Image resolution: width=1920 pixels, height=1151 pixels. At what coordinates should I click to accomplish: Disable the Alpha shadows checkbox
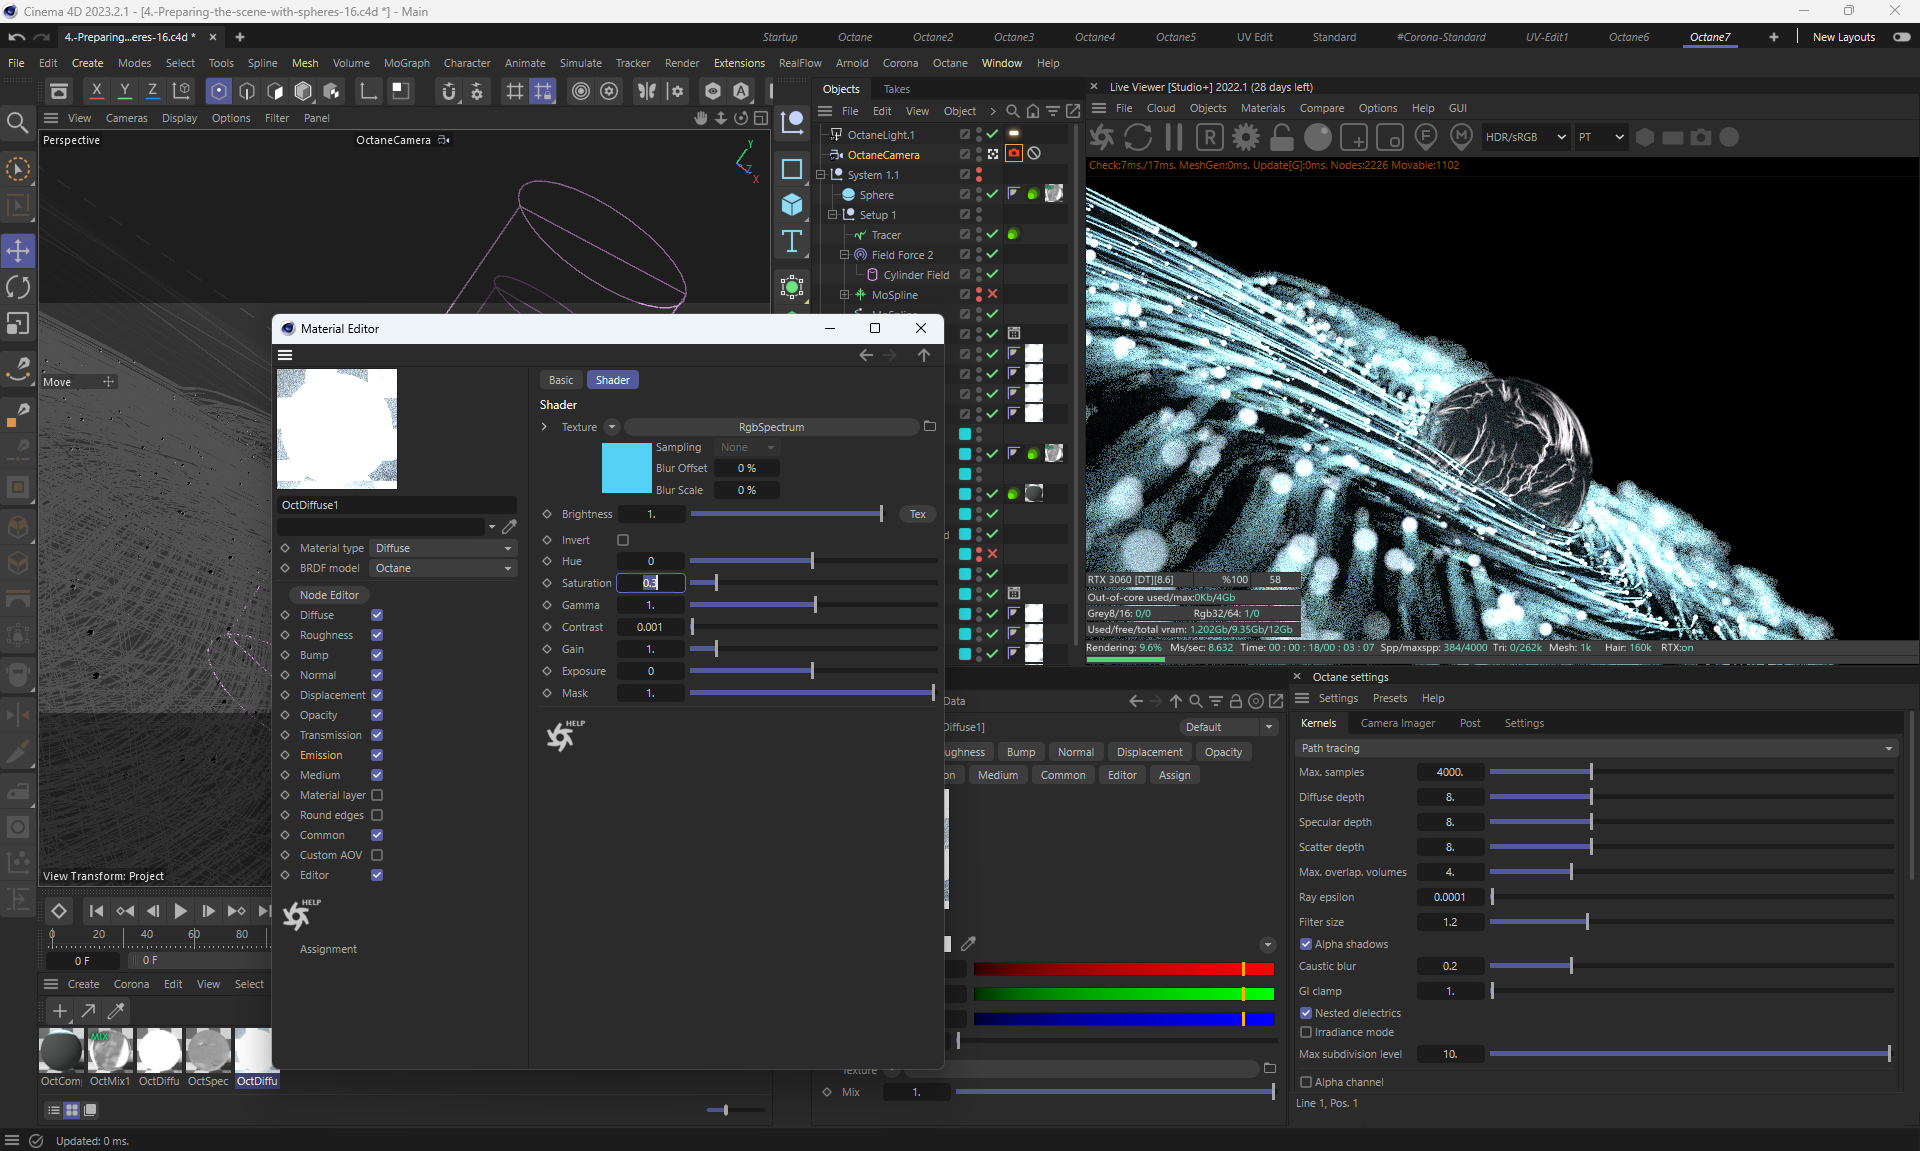point(1306,944)
